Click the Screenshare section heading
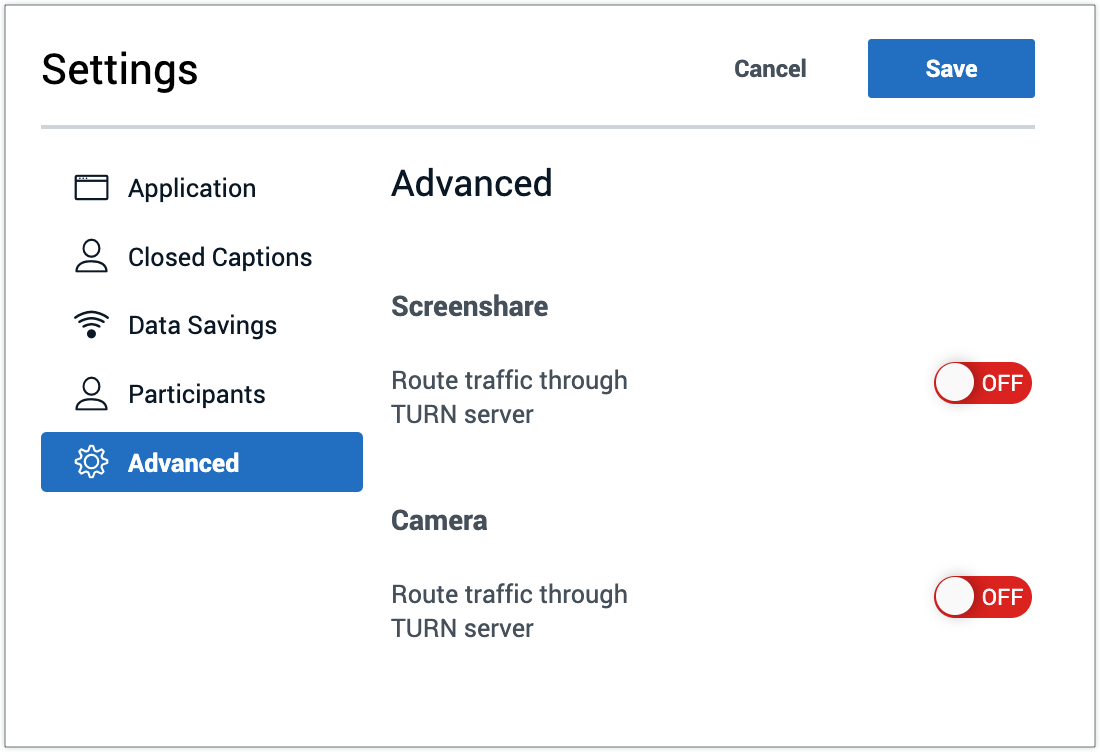Image resolution: width=1100 pixels, height=752 pixels. [469, 306]
